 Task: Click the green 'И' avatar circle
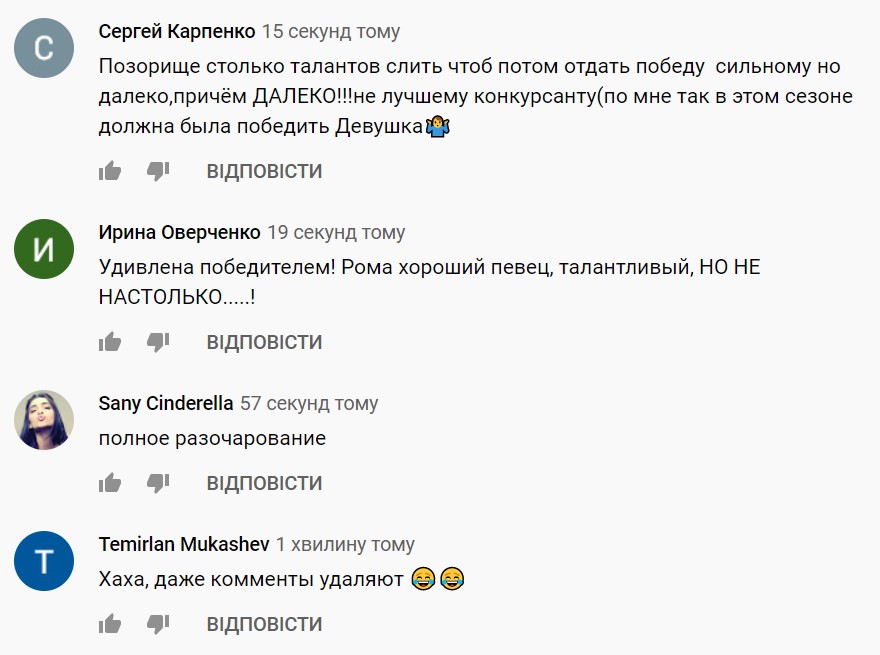[44, 249]
